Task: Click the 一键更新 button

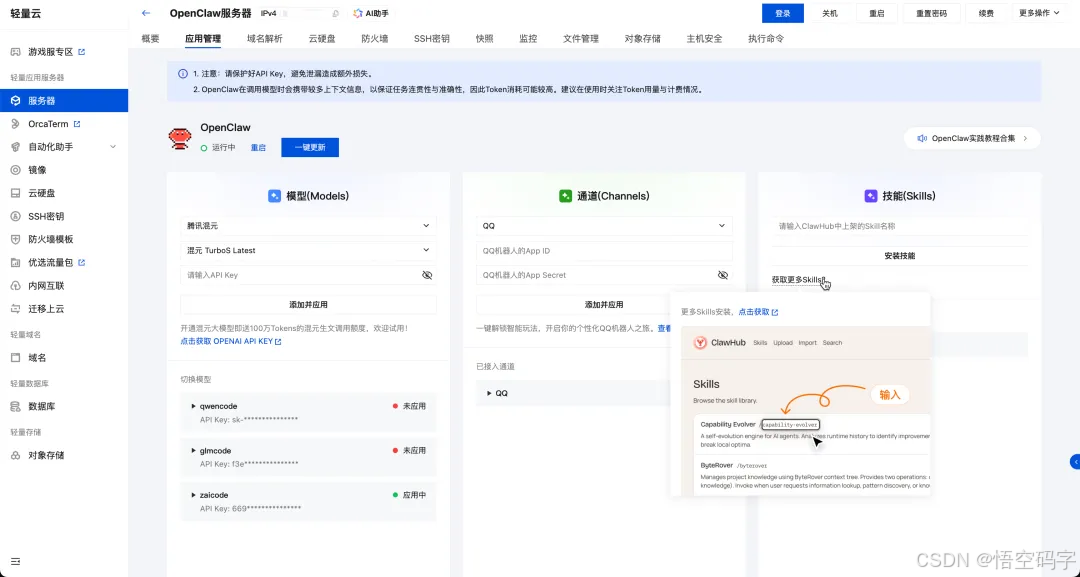Action: pyautogui.click(x=310, y=147)
